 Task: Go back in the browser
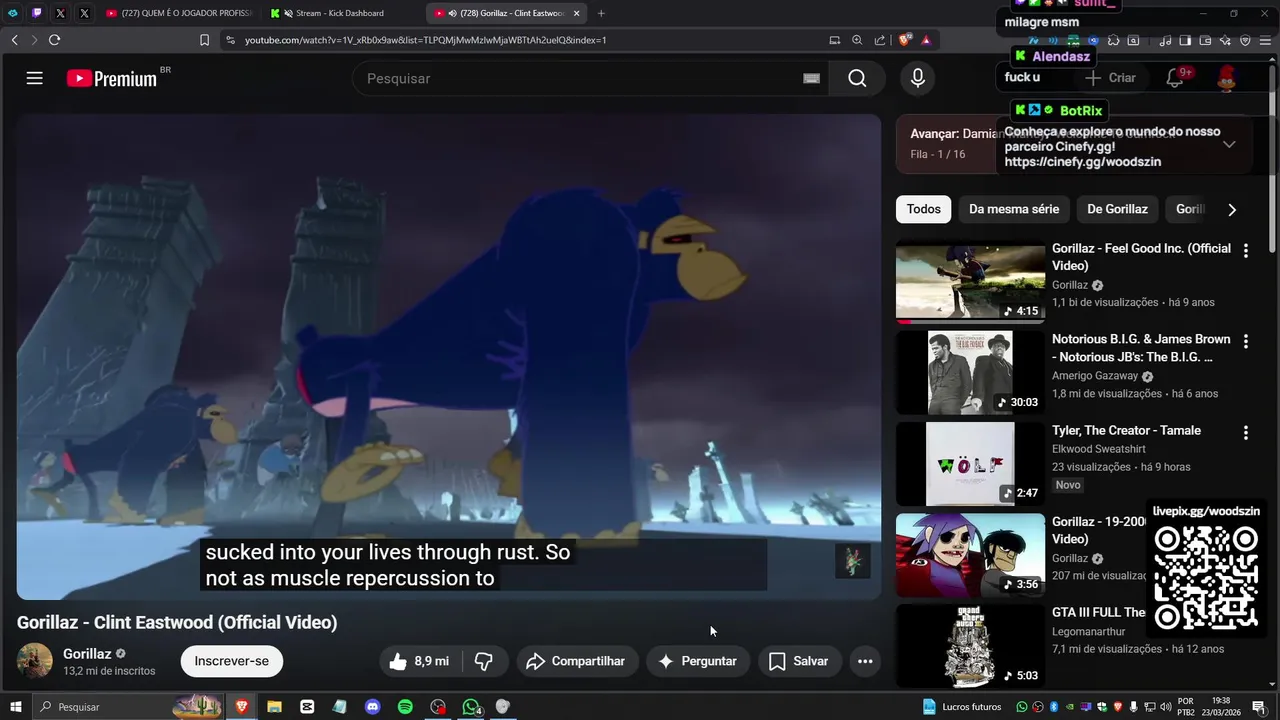pyautogui.click(x=14, y=40)
